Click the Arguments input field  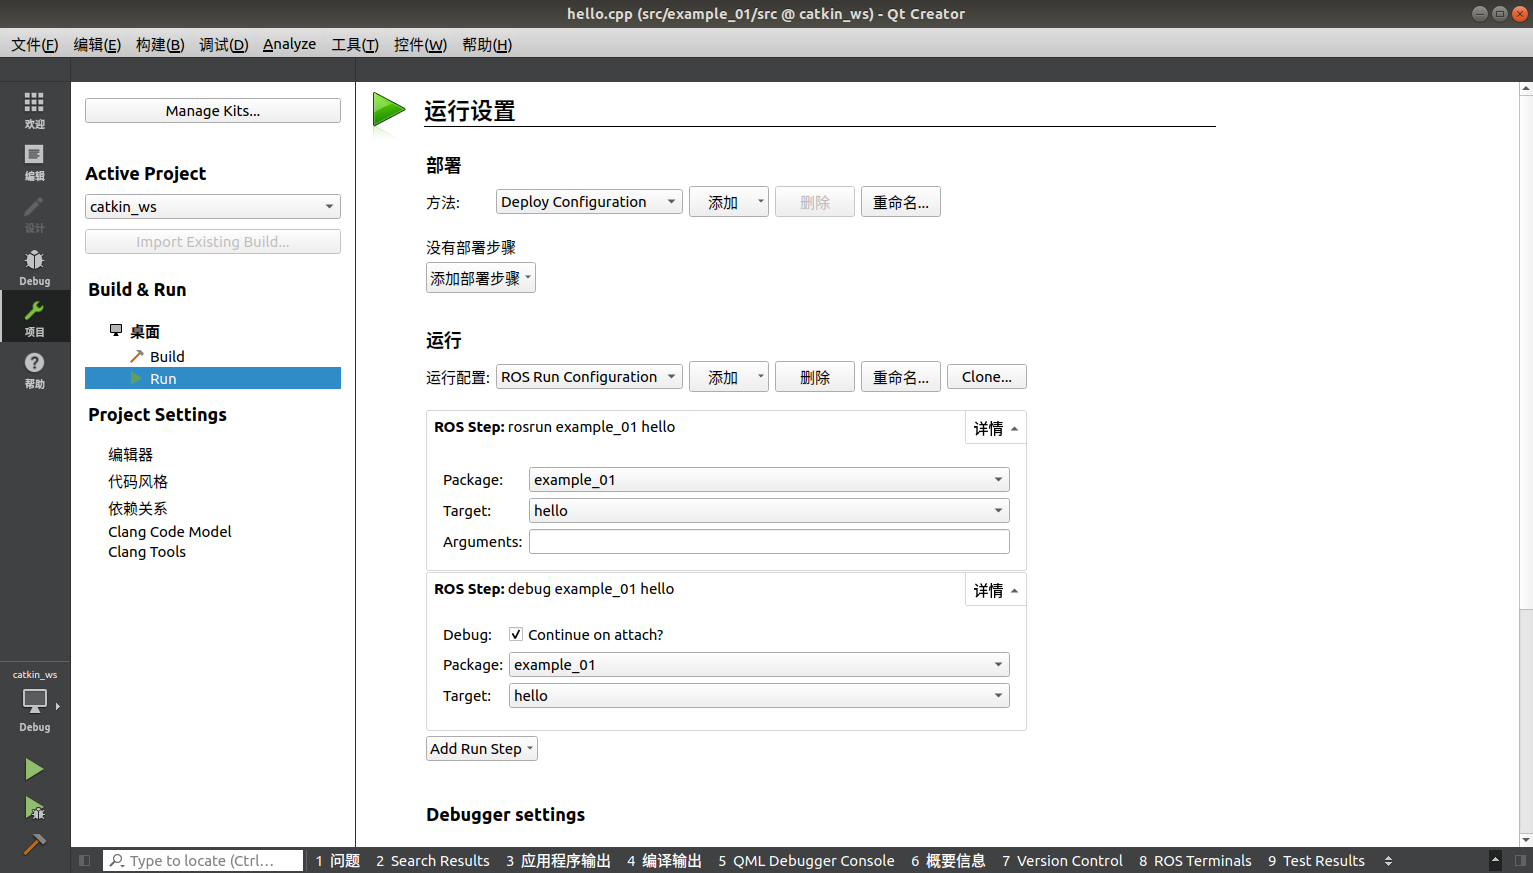(x=769, y=541)
